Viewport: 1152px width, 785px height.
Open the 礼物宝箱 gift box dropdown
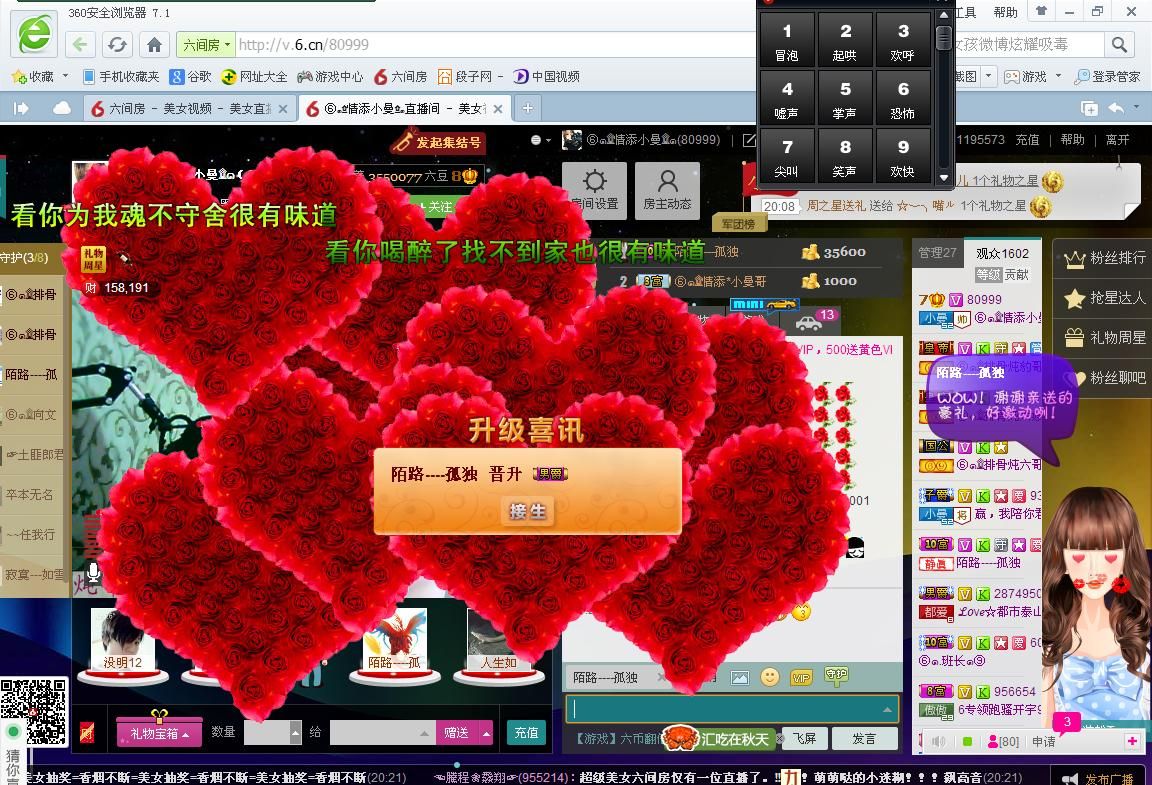pyautogui.click(x=158, y=733)
